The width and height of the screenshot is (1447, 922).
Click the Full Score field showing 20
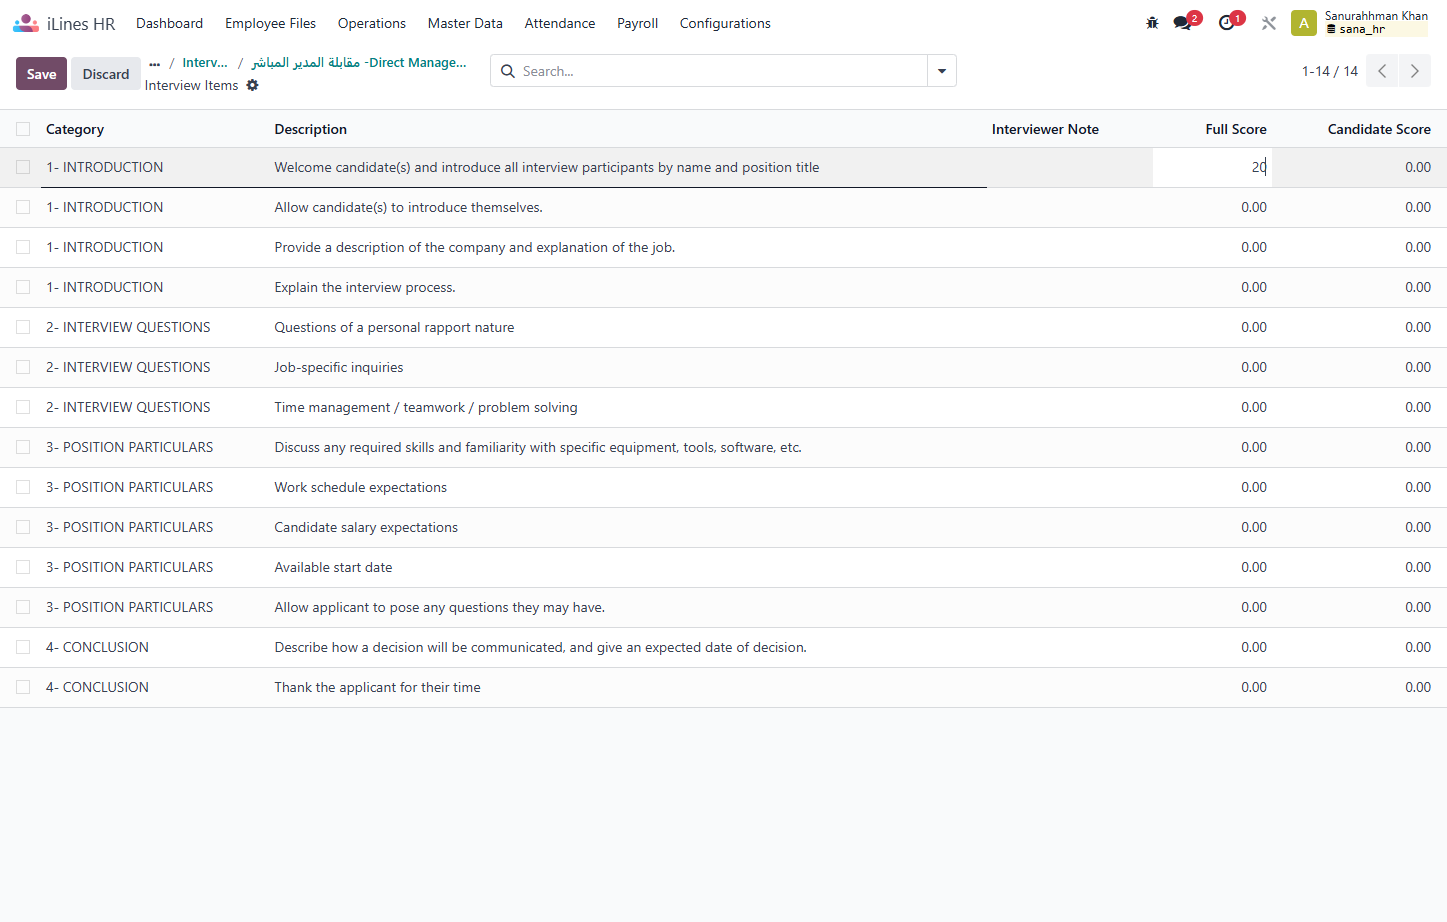click(x=1212, y=167)
